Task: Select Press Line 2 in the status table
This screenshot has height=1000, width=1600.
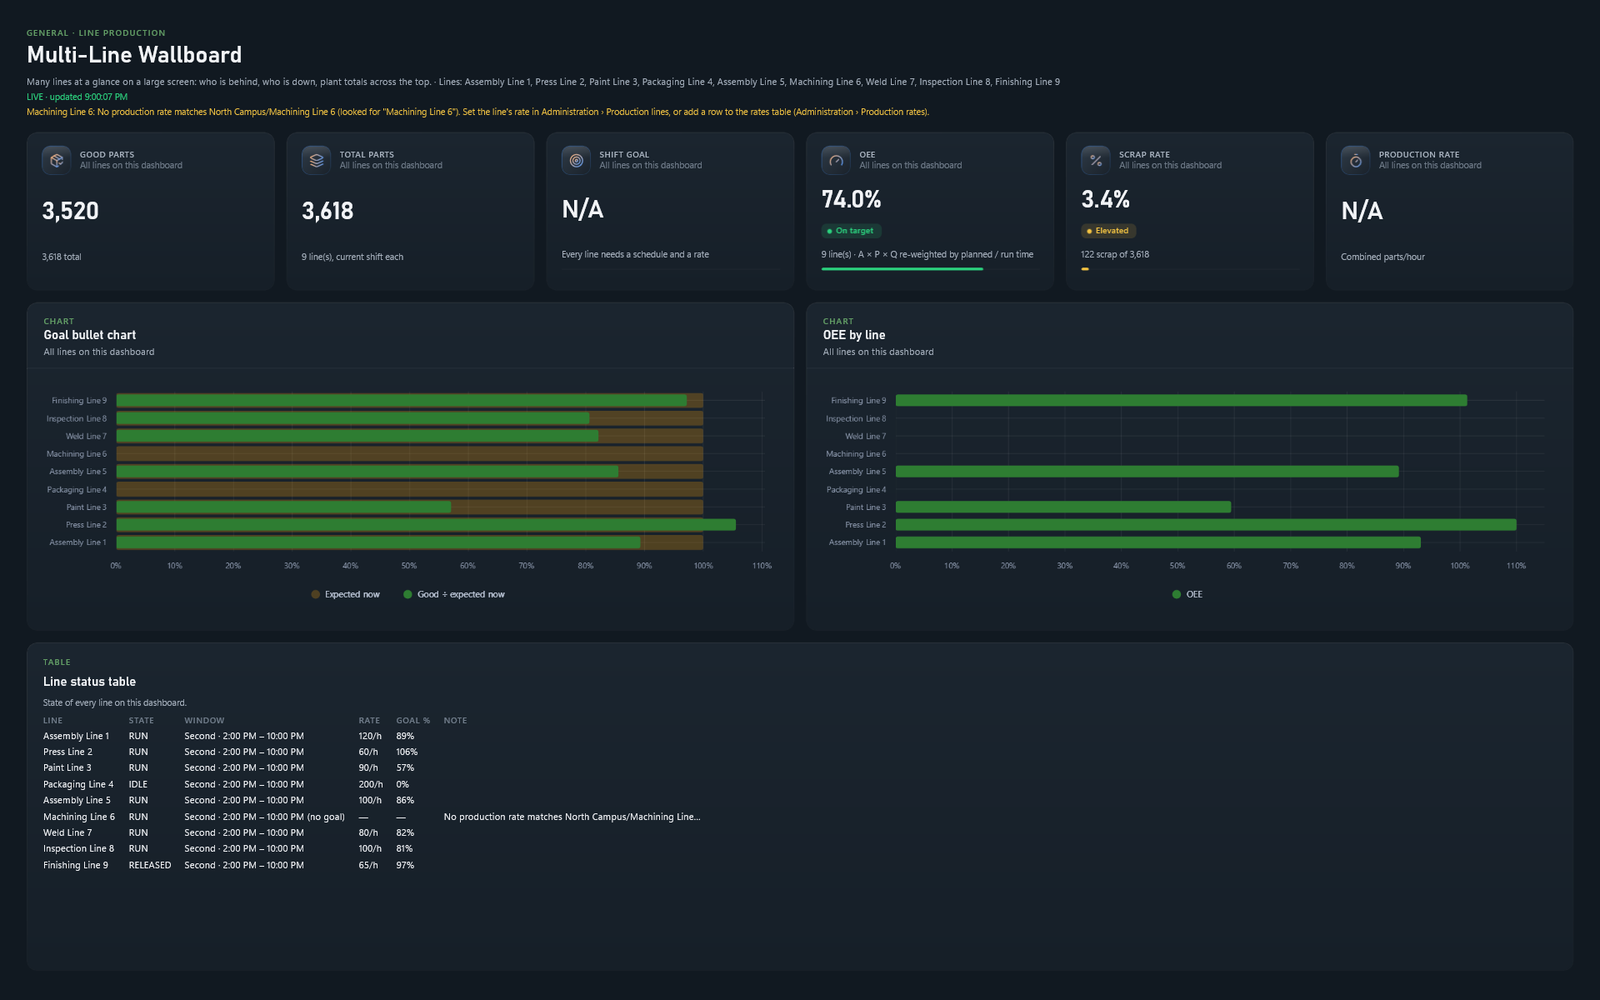Action: pyautogui.click(x=68, y=752)
